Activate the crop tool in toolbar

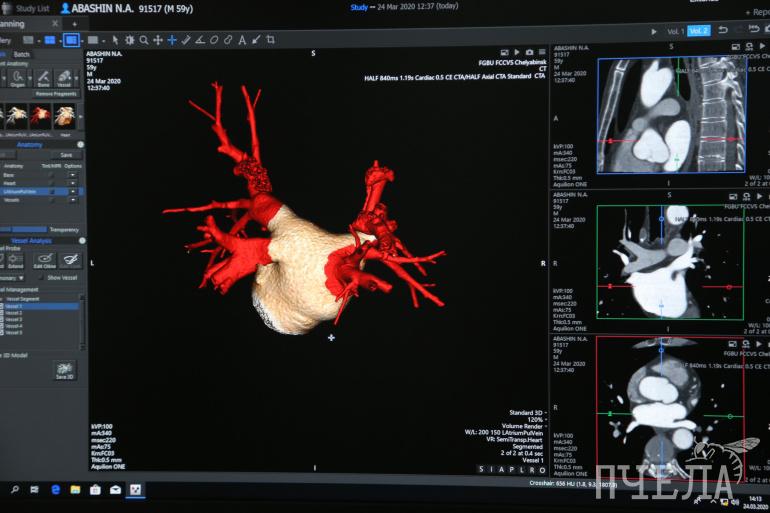[x=270, y=40]
